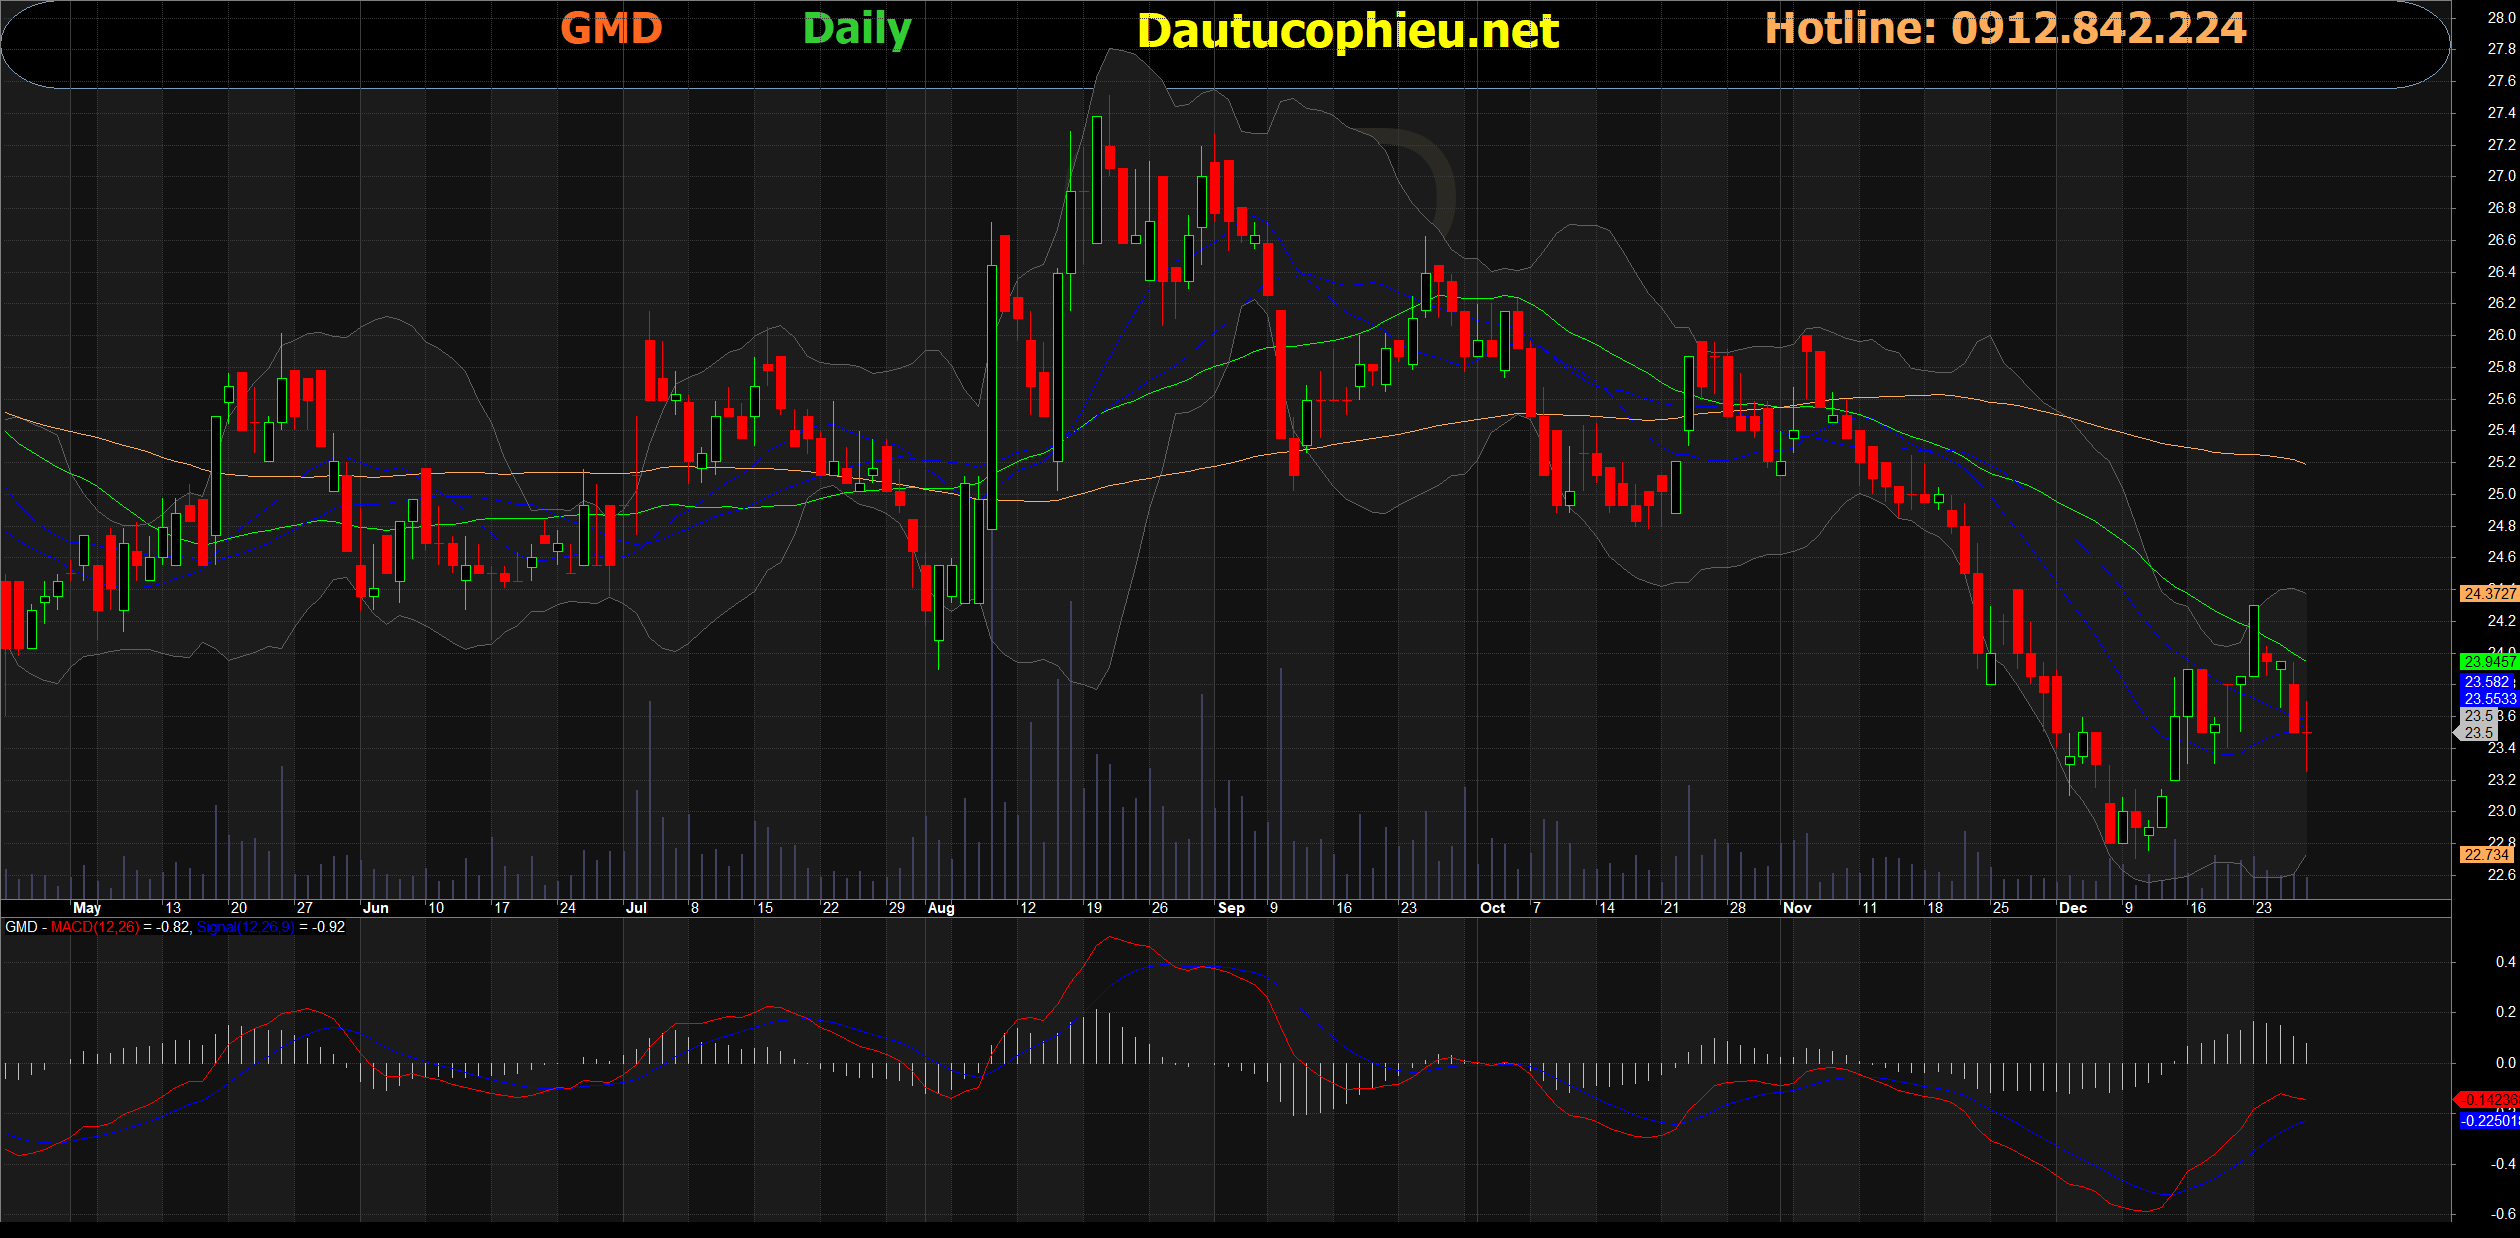Select the Jun month label on date axis
Screen dimensions: 2520x1238
[x=376, y=908]
